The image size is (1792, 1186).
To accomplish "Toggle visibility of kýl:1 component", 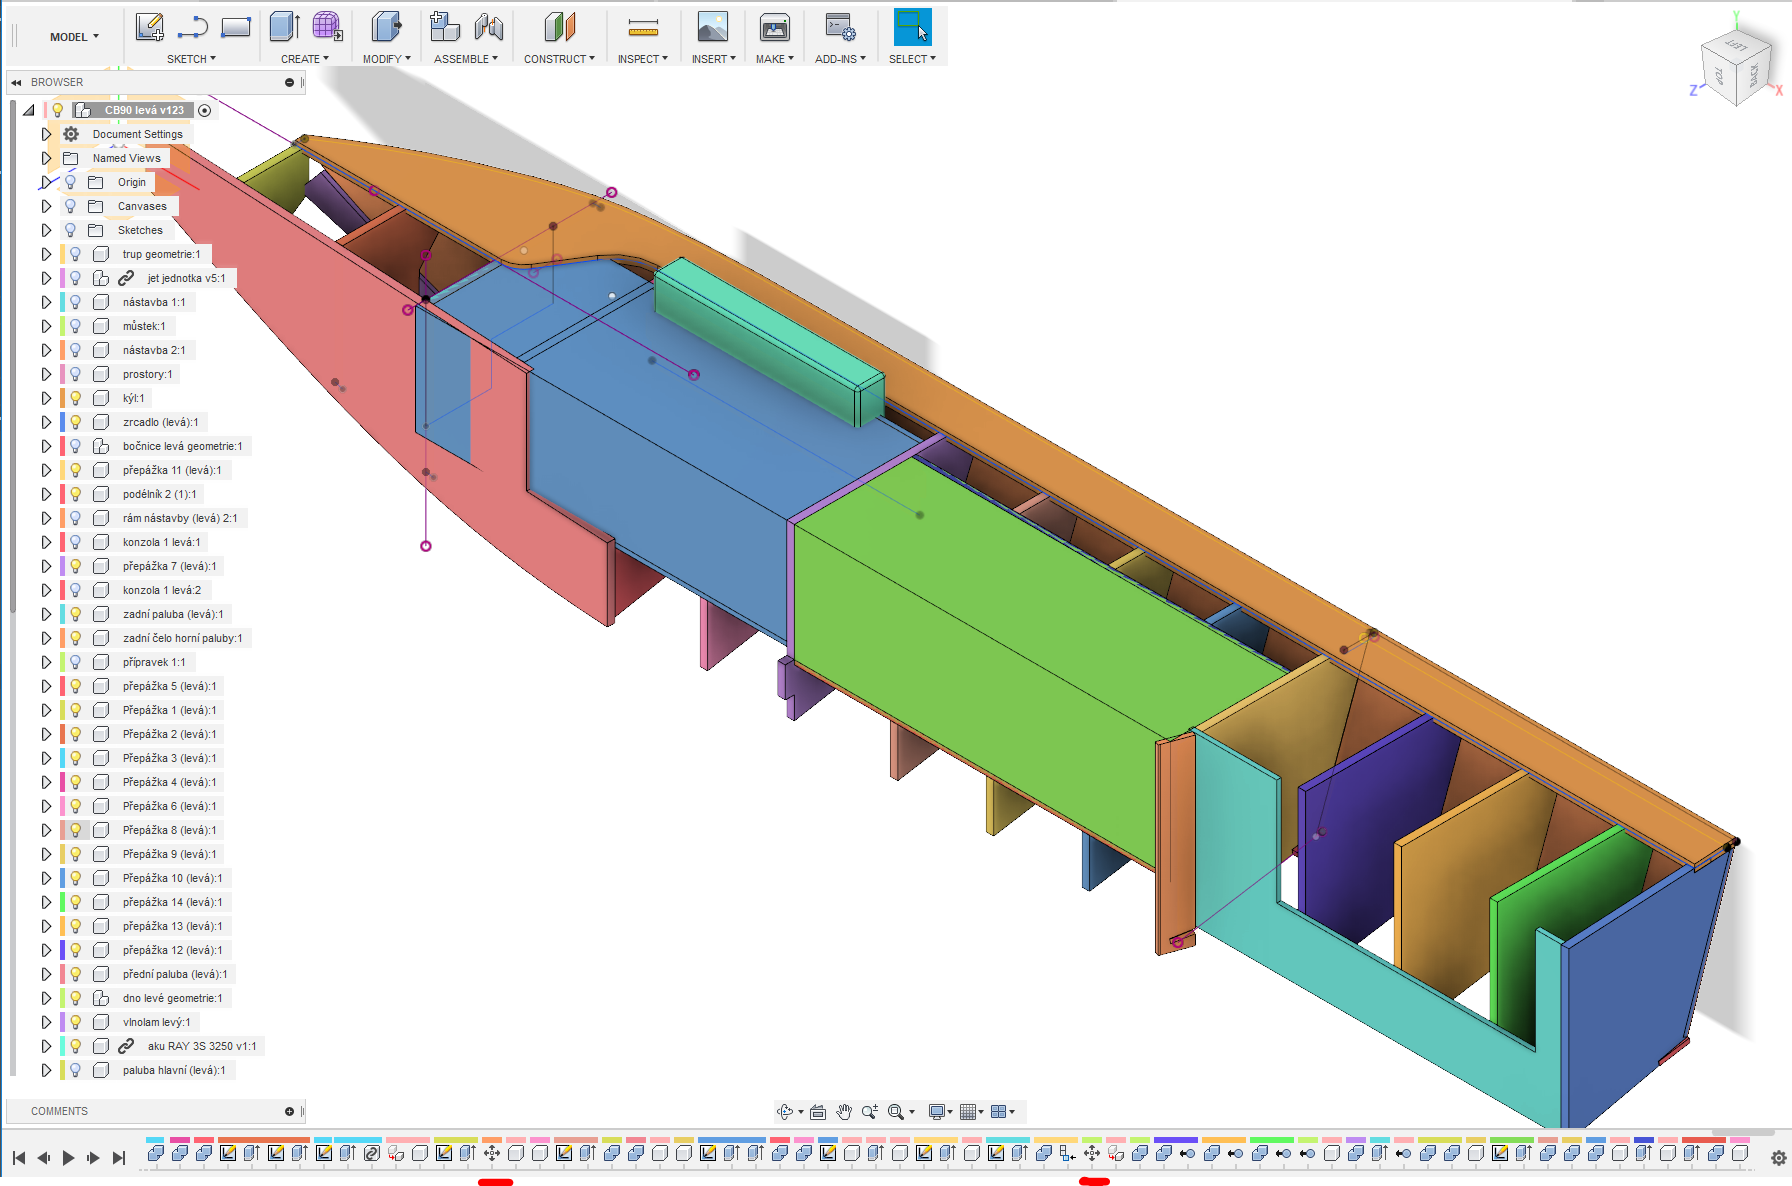I will (75, 398).
